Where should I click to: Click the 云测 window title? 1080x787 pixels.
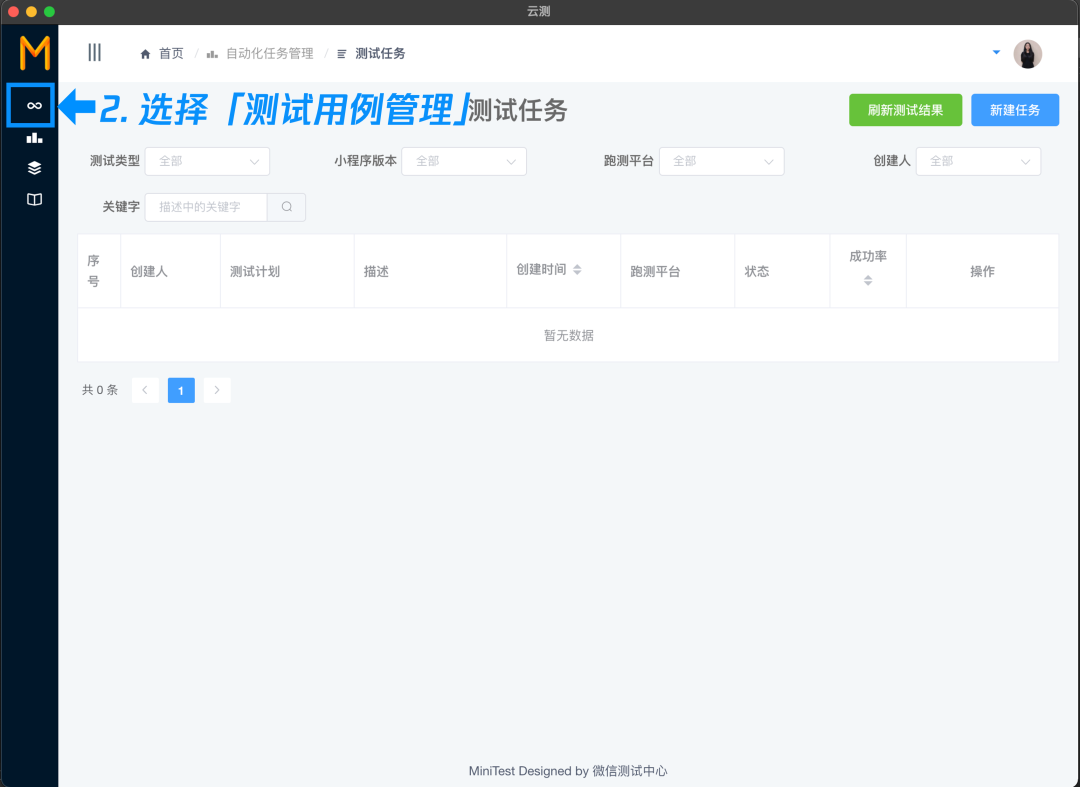click(x=539, y=12)
